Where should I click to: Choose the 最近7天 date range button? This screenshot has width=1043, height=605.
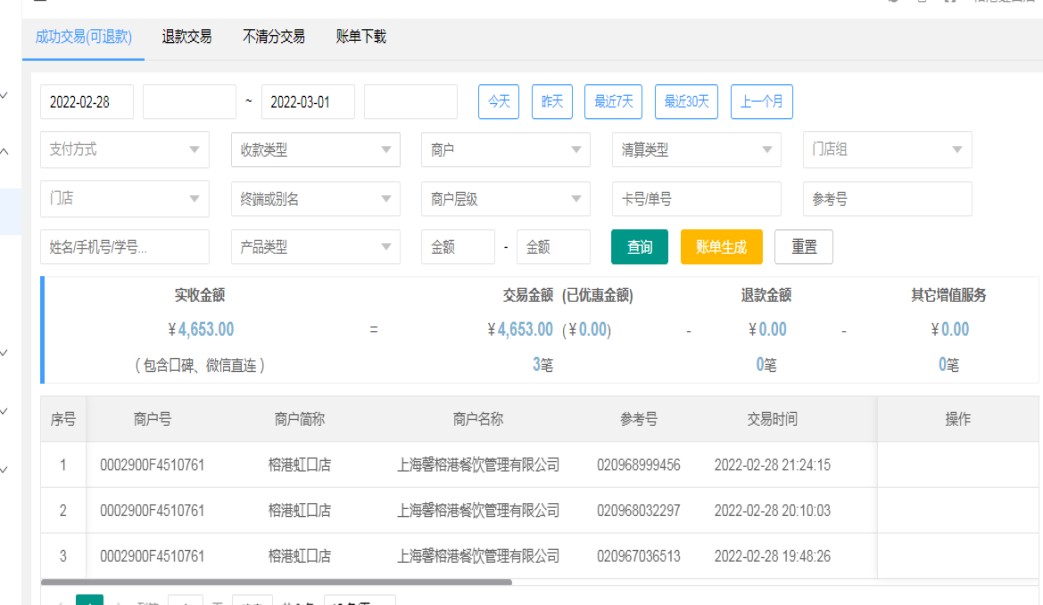(x=613, y=102)
